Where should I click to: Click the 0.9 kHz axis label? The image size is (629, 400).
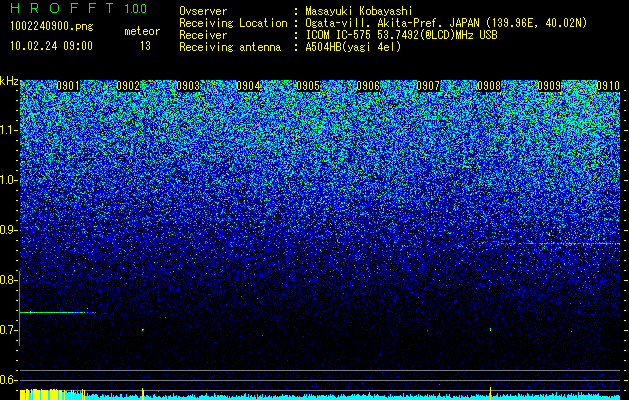tap(8, 230)
